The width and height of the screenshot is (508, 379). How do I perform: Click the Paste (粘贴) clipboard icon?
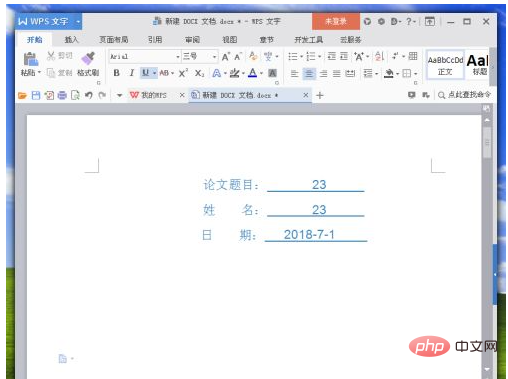click(31, 59)
